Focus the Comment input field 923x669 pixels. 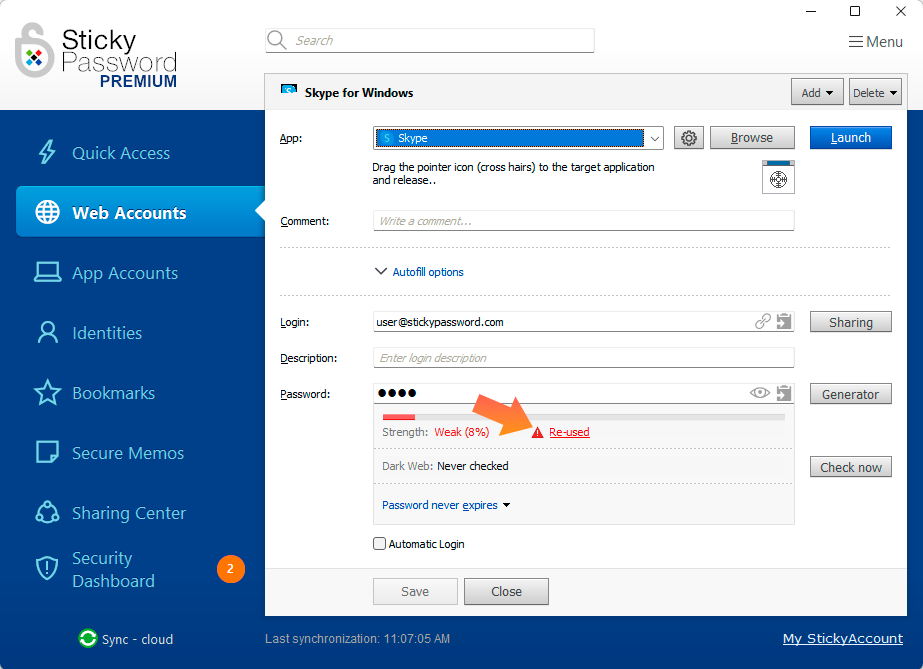pos(583,221)
